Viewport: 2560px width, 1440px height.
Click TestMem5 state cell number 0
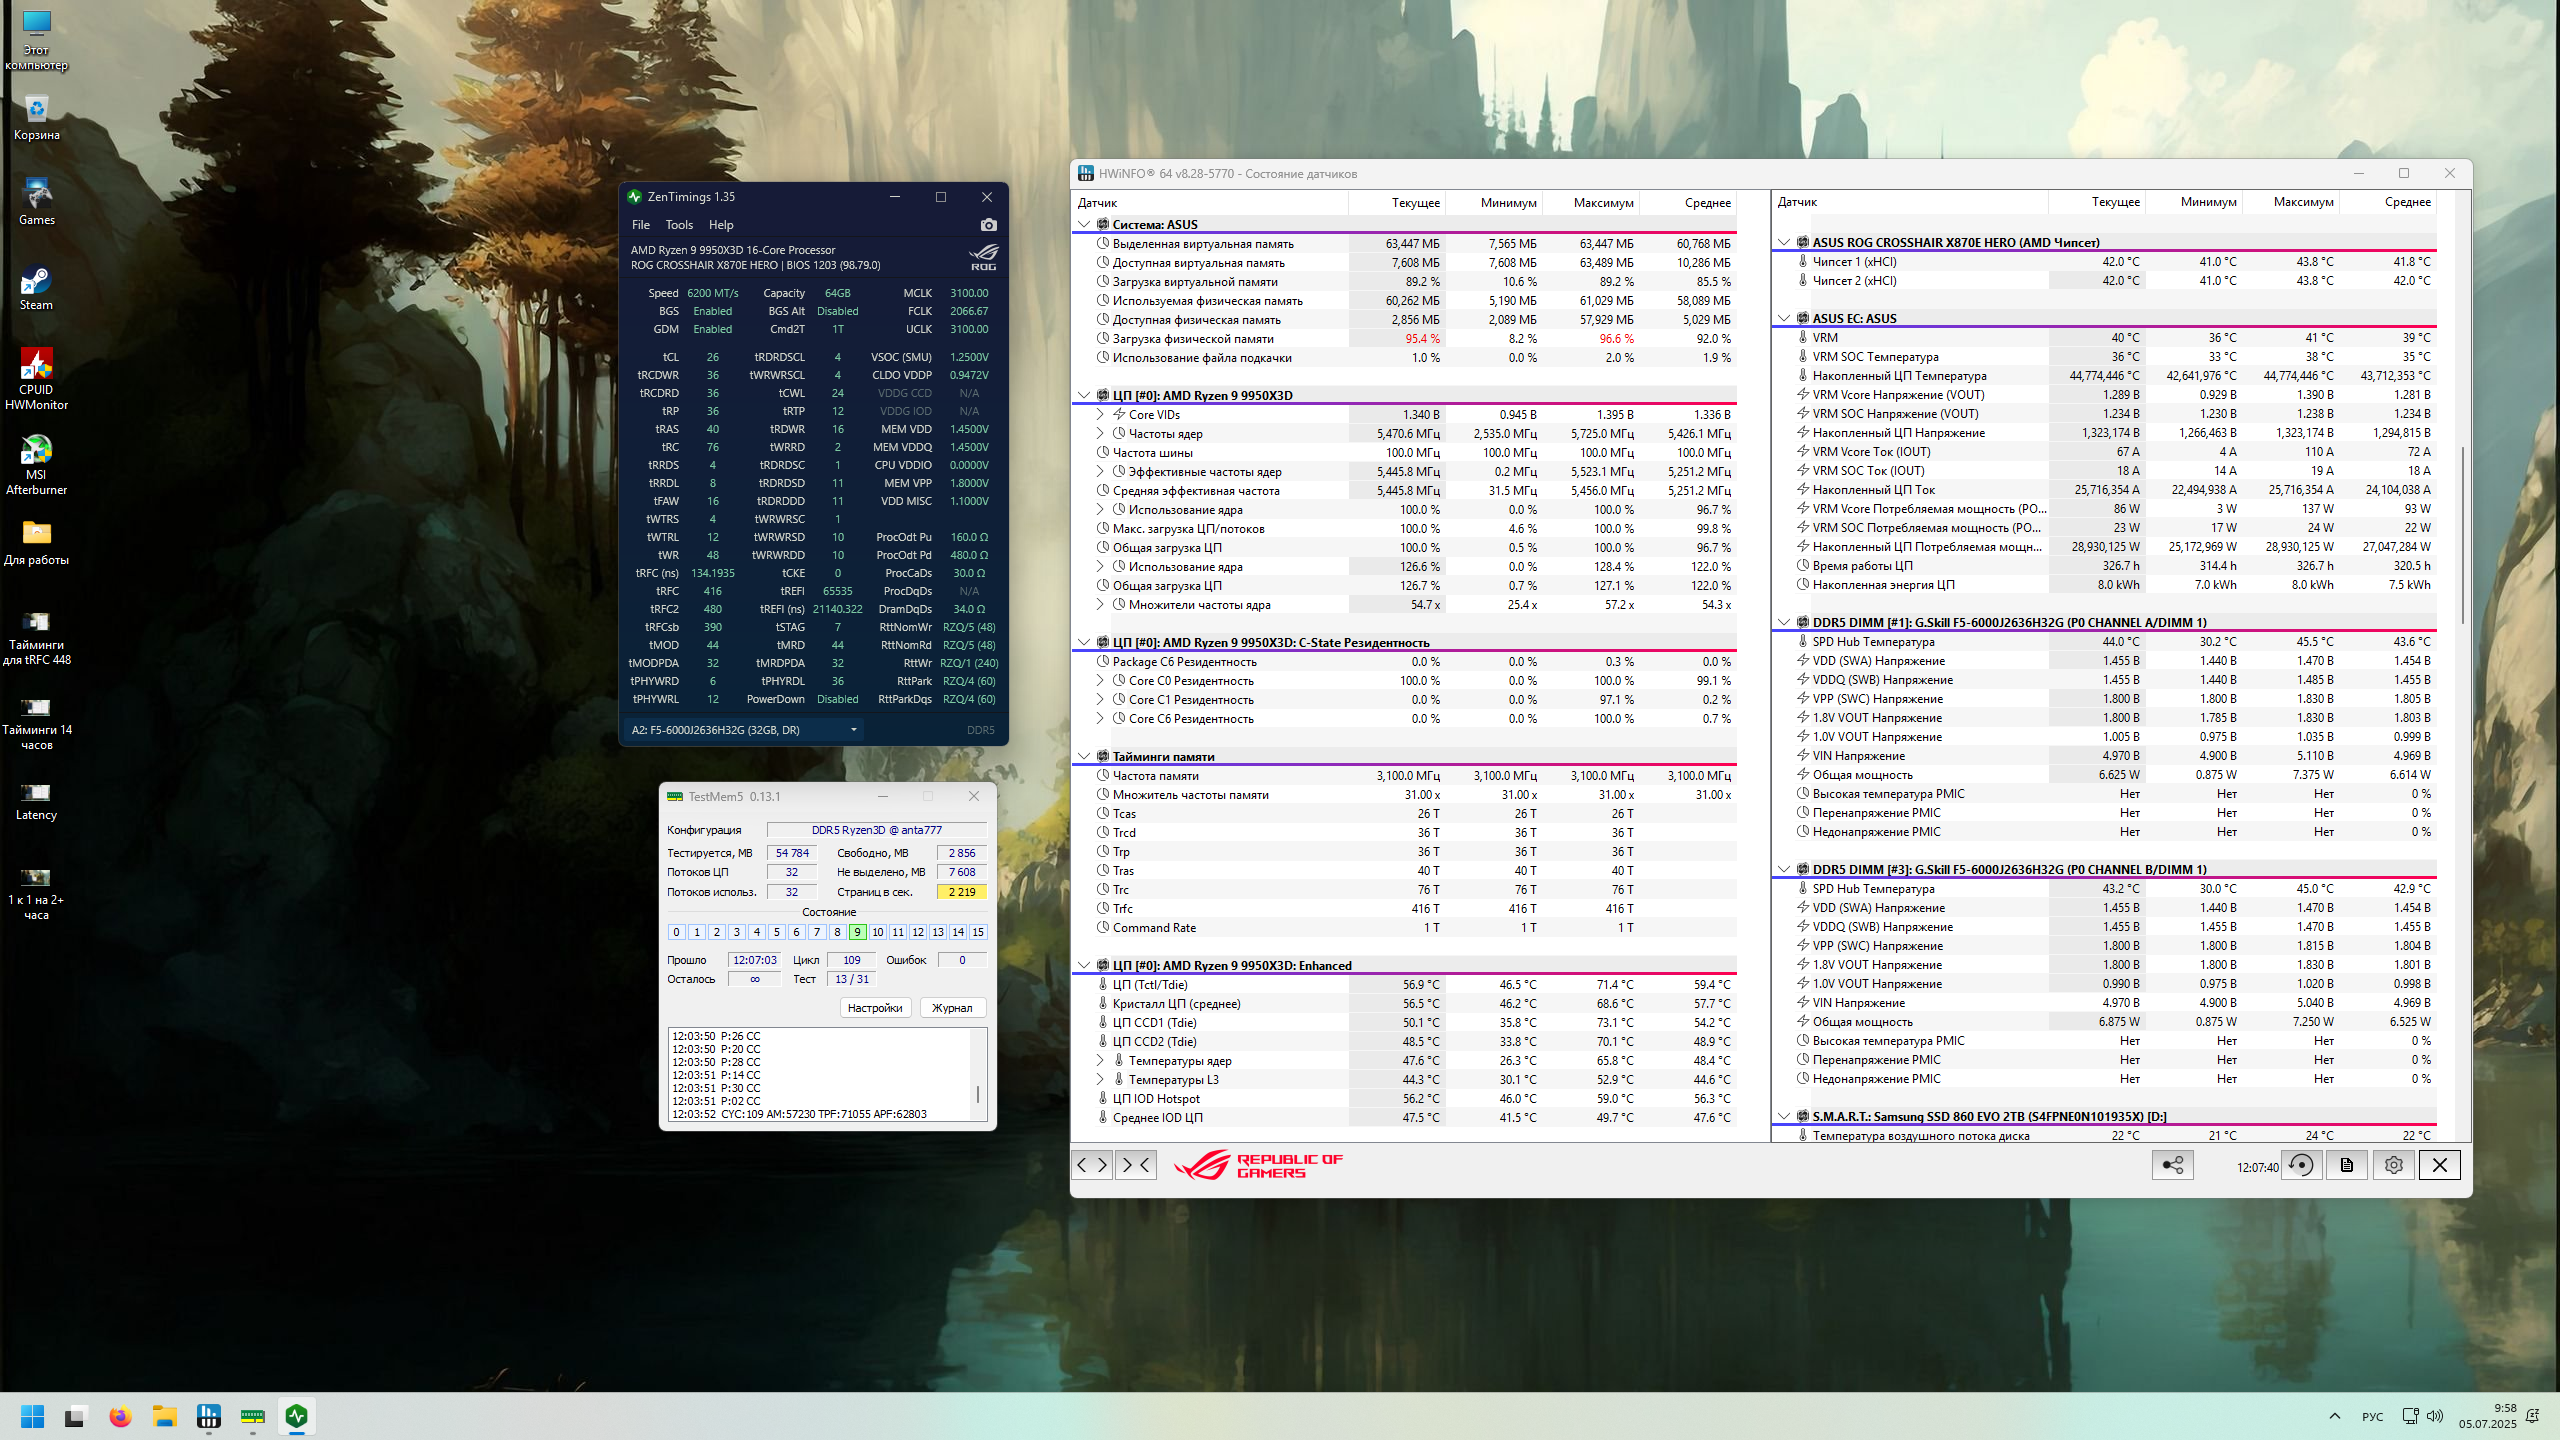[x=676, y=932]
